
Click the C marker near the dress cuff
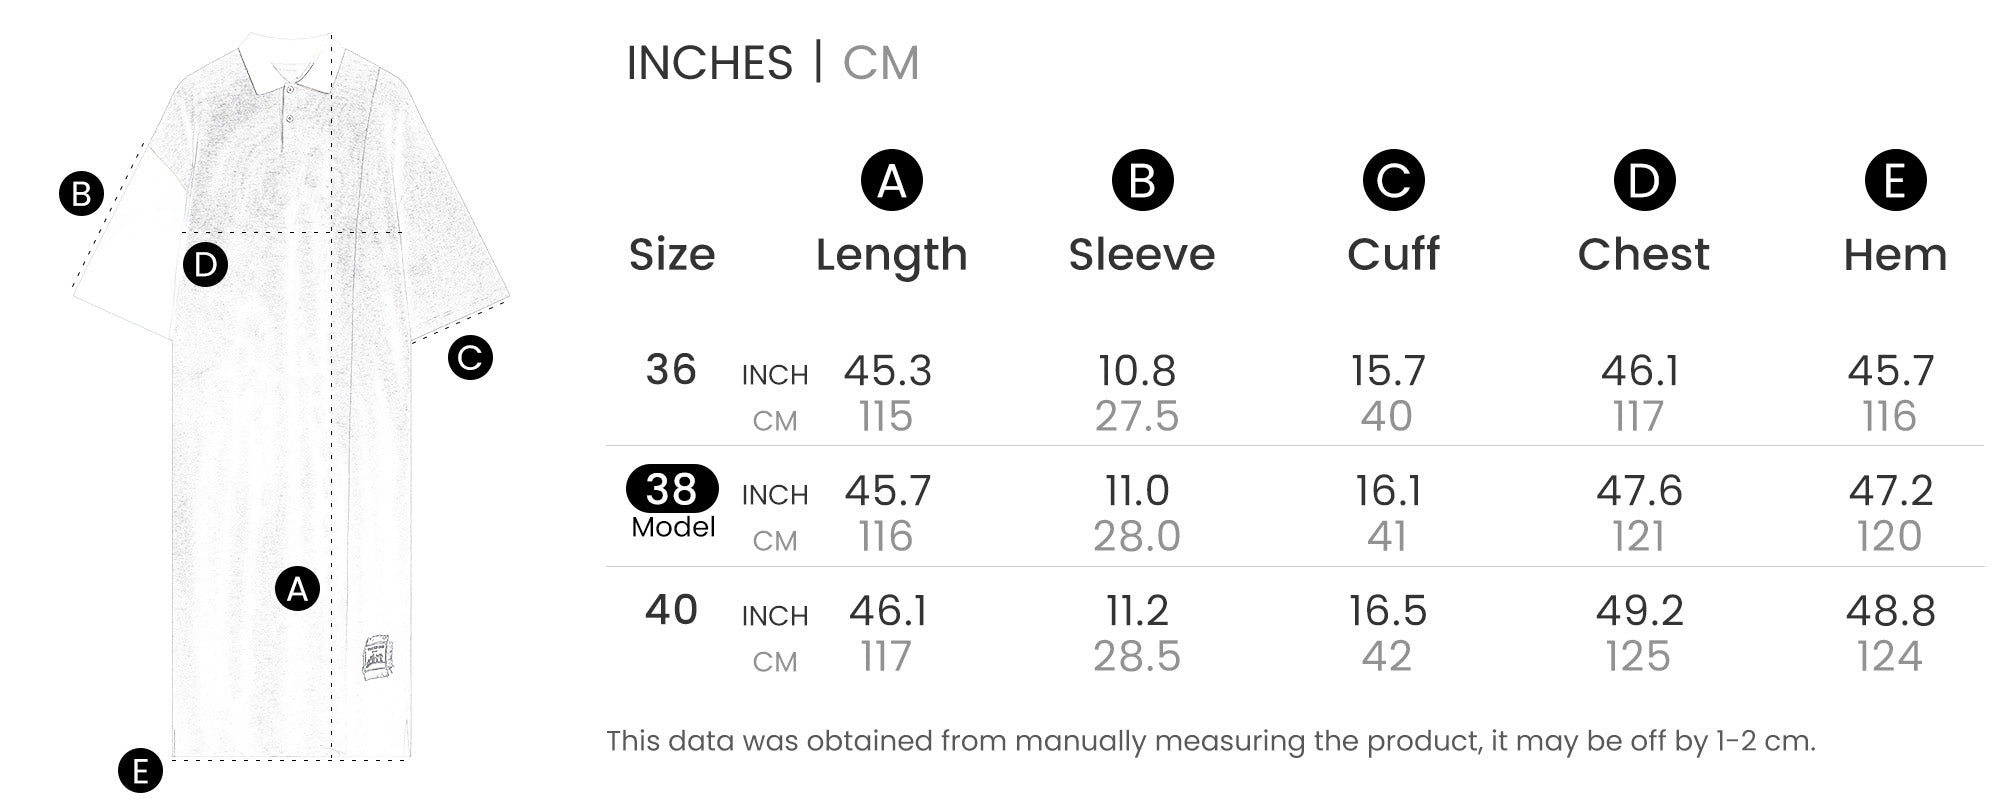pos(470,357)
